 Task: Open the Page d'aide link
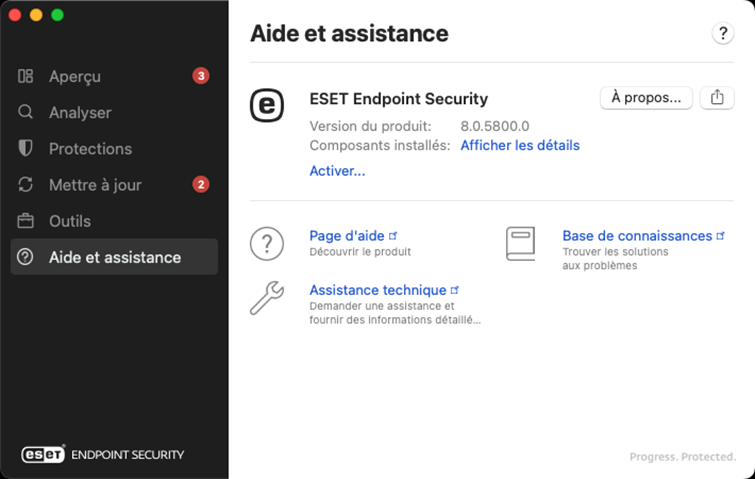[x=347, y=236]
